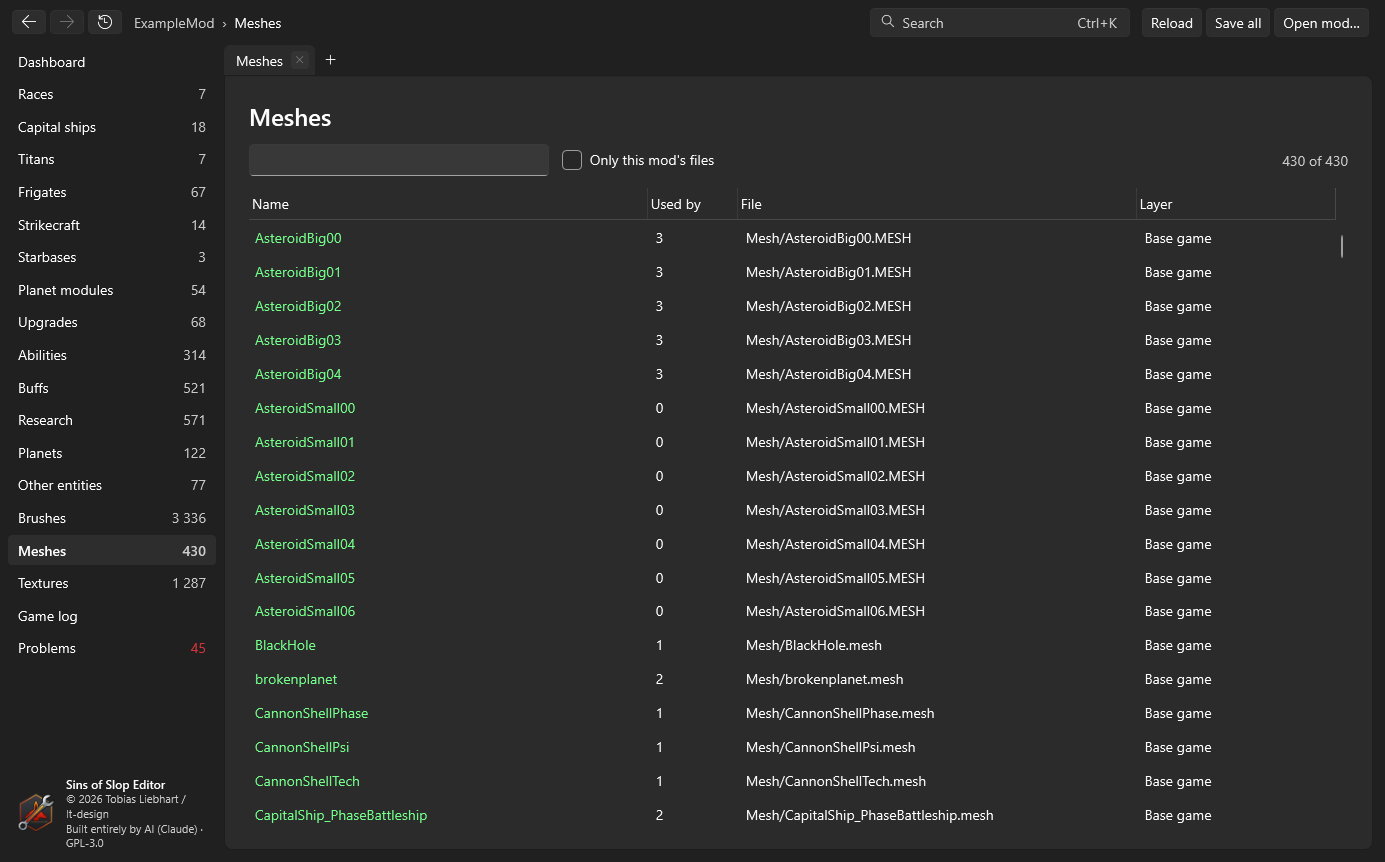Open the BlackHole mesh link
Viewport: 1385px width, 862px height.
pos(285,645)
